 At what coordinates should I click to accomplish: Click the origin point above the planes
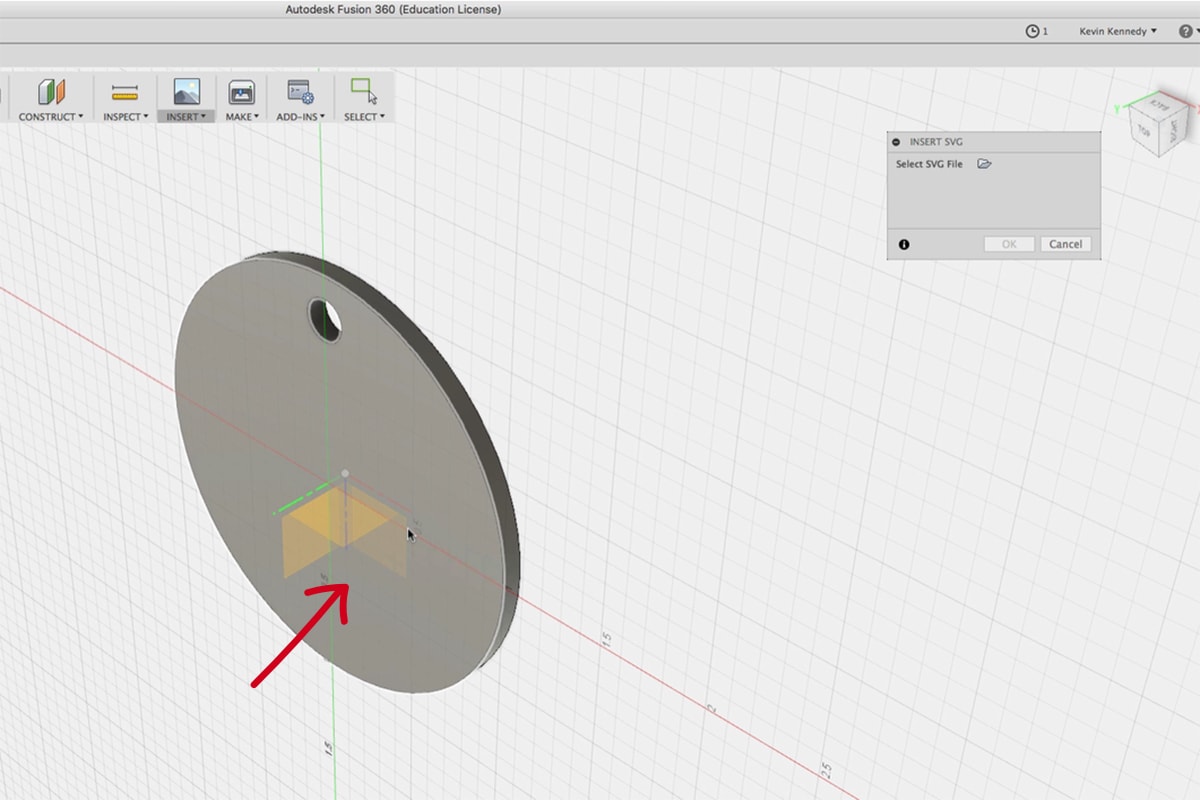point(345,473)
